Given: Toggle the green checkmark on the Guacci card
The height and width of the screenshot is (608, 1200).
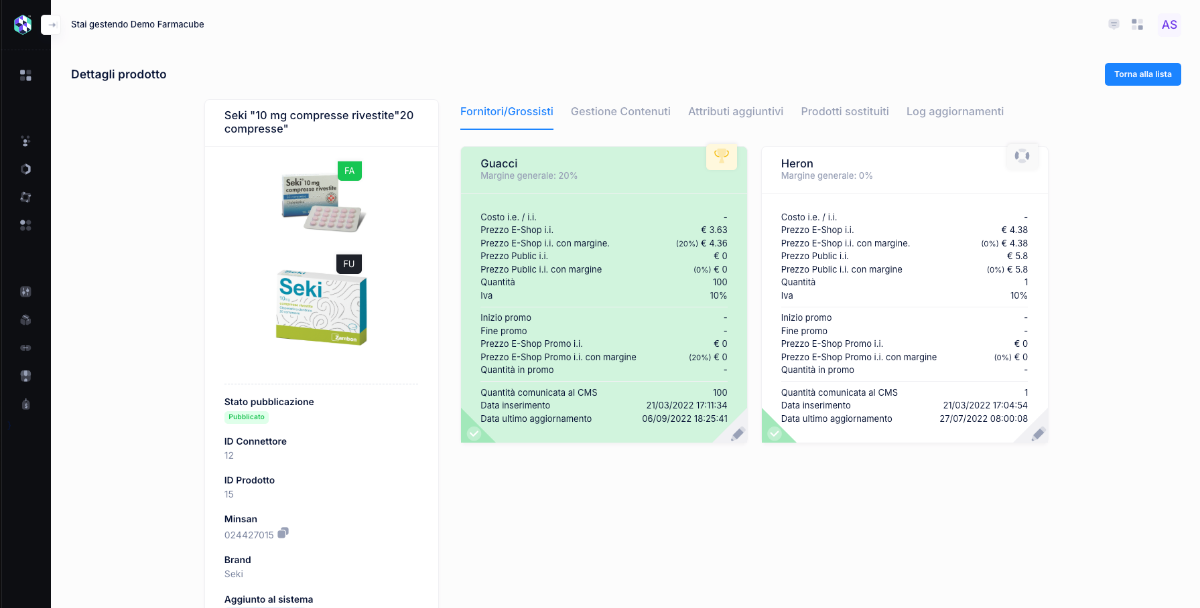Looking at the screenshot, I should 474,434.
